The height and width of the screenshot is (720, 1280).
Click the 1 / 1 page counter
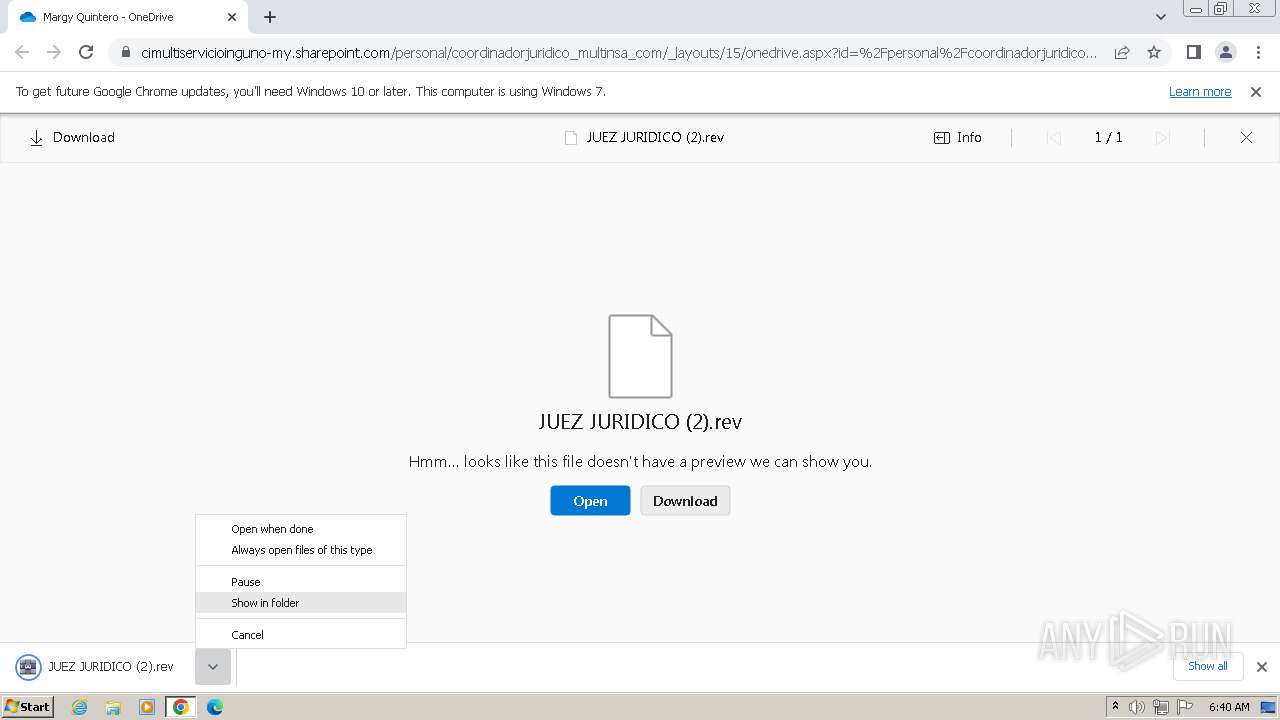pos(1108,138)
